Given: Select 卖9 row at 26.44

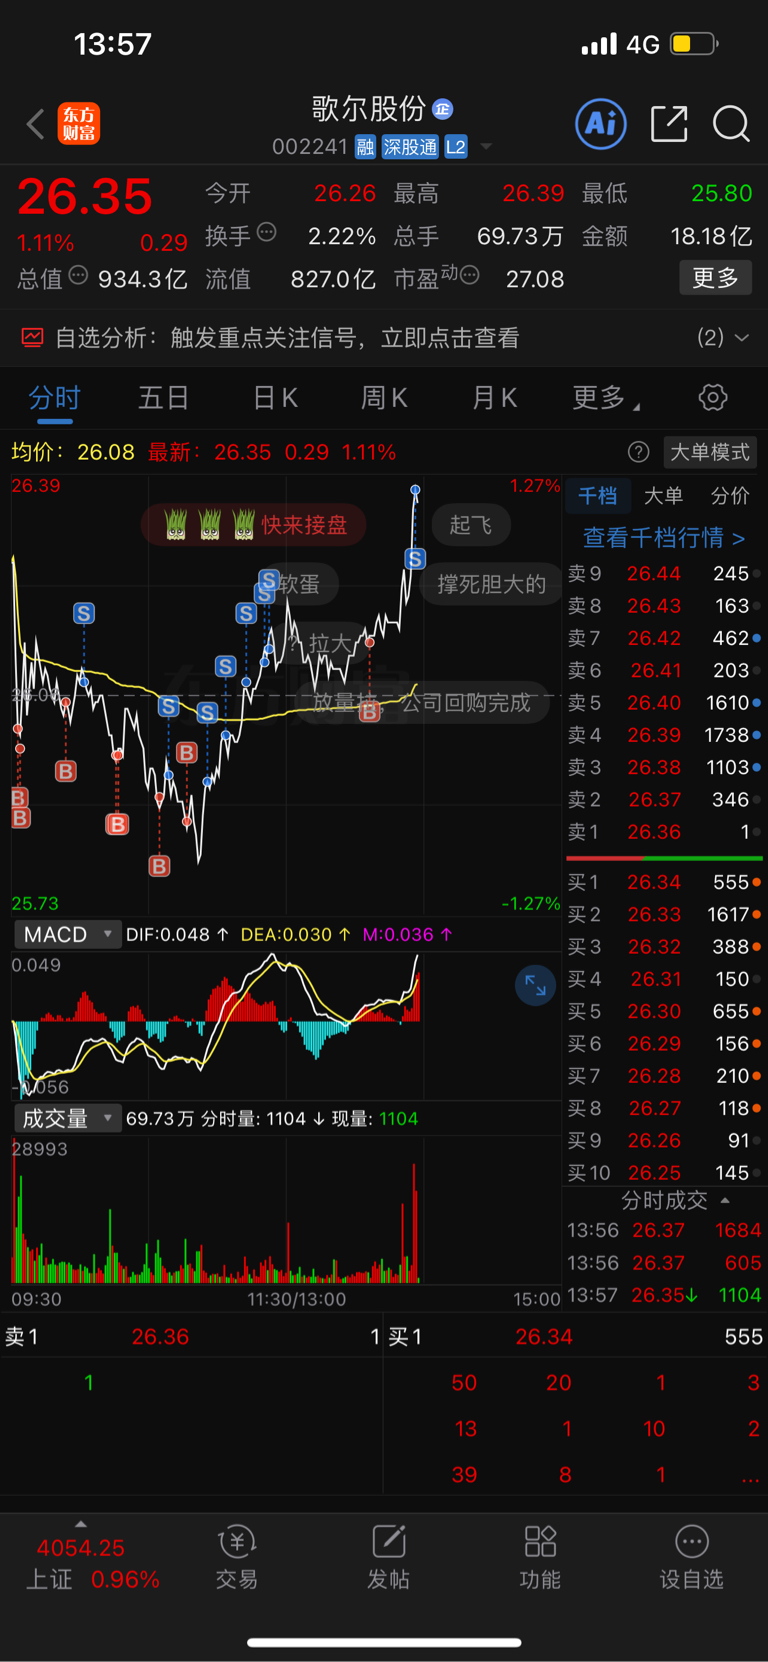Looking at the screenshot, I should coord(664,574).
